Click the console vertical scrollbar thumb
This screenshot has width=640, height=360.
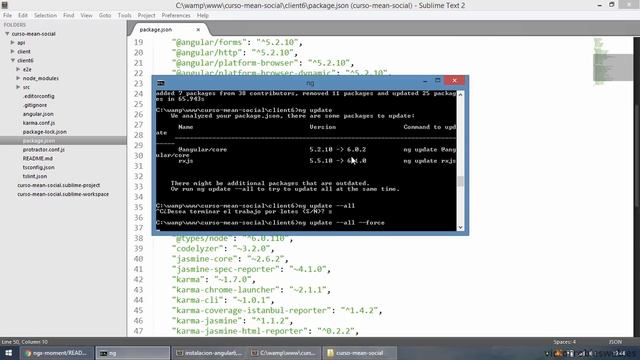[460, 181]
